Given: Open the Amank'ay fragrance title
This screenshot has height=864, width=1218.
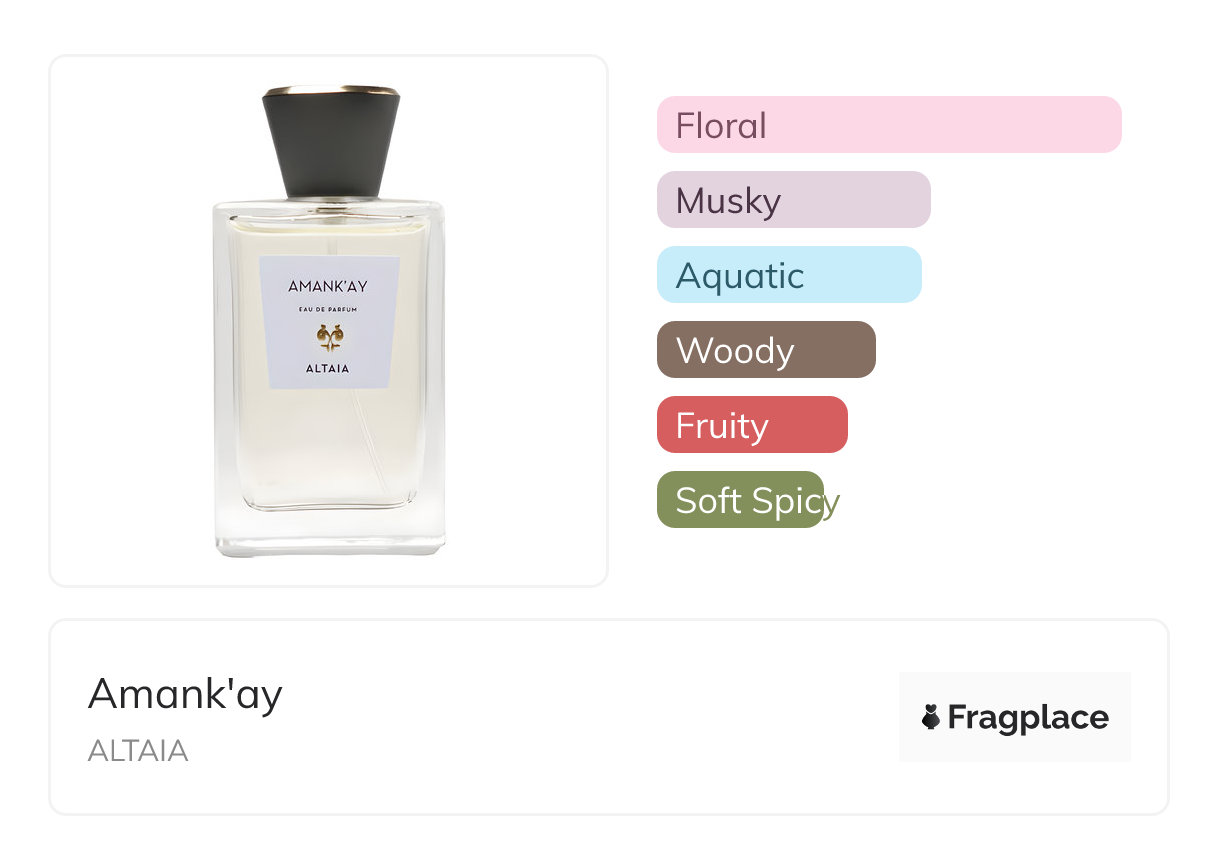Looking at the screenshot, I should coord(185,694).
